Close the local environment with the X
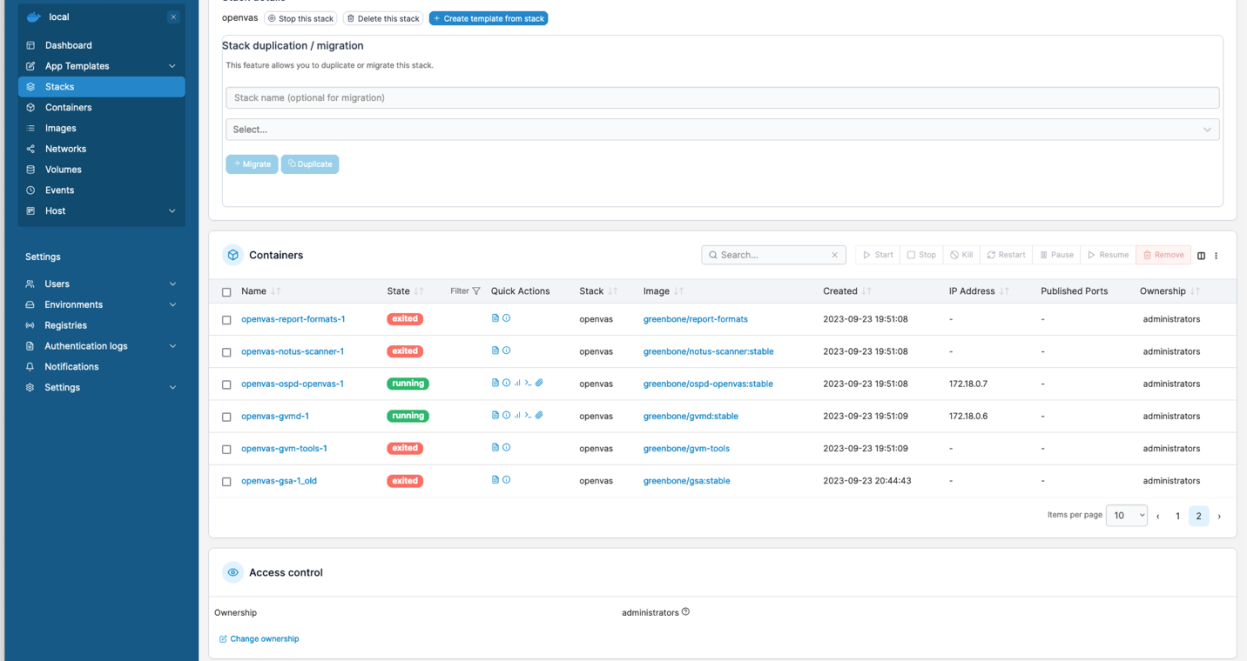 (x=173, y=17)
